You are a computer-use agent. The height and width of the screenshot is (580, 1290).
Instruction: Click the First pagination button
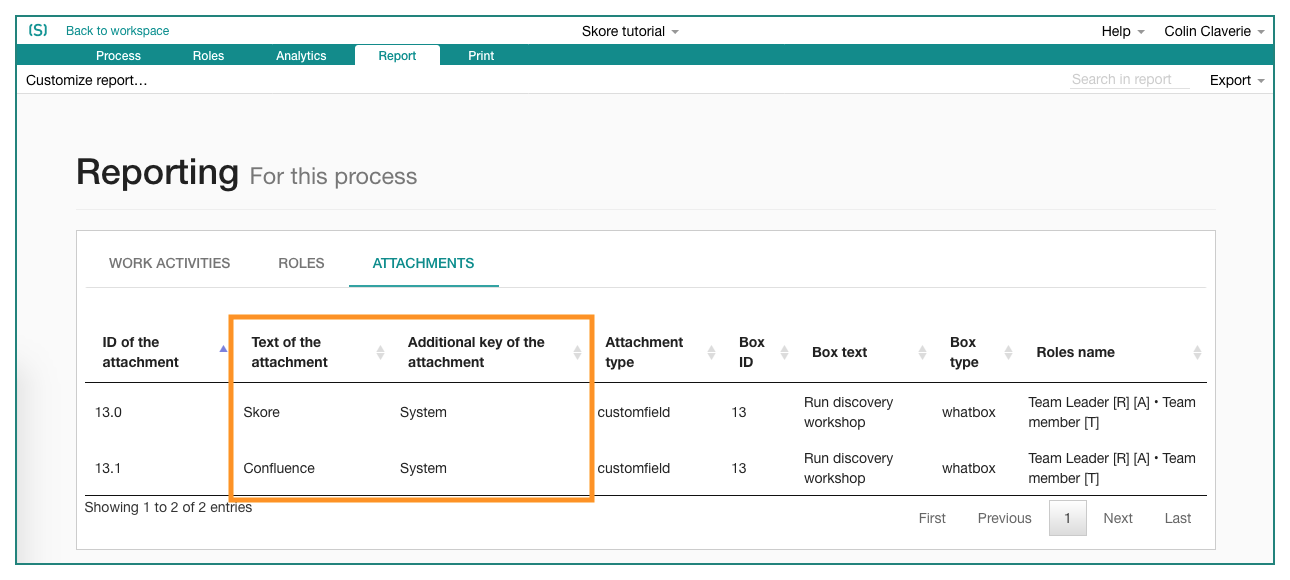pyautogui.click(x=932, y=518)
